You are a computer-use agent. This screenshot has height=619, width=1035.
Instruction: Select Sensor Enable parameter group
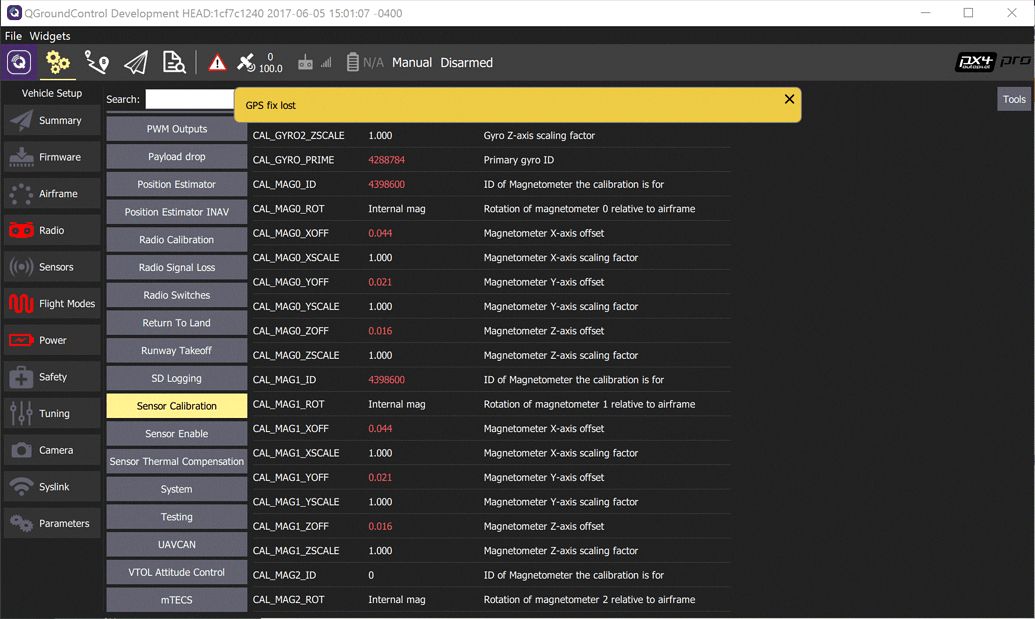pos(177,434)
